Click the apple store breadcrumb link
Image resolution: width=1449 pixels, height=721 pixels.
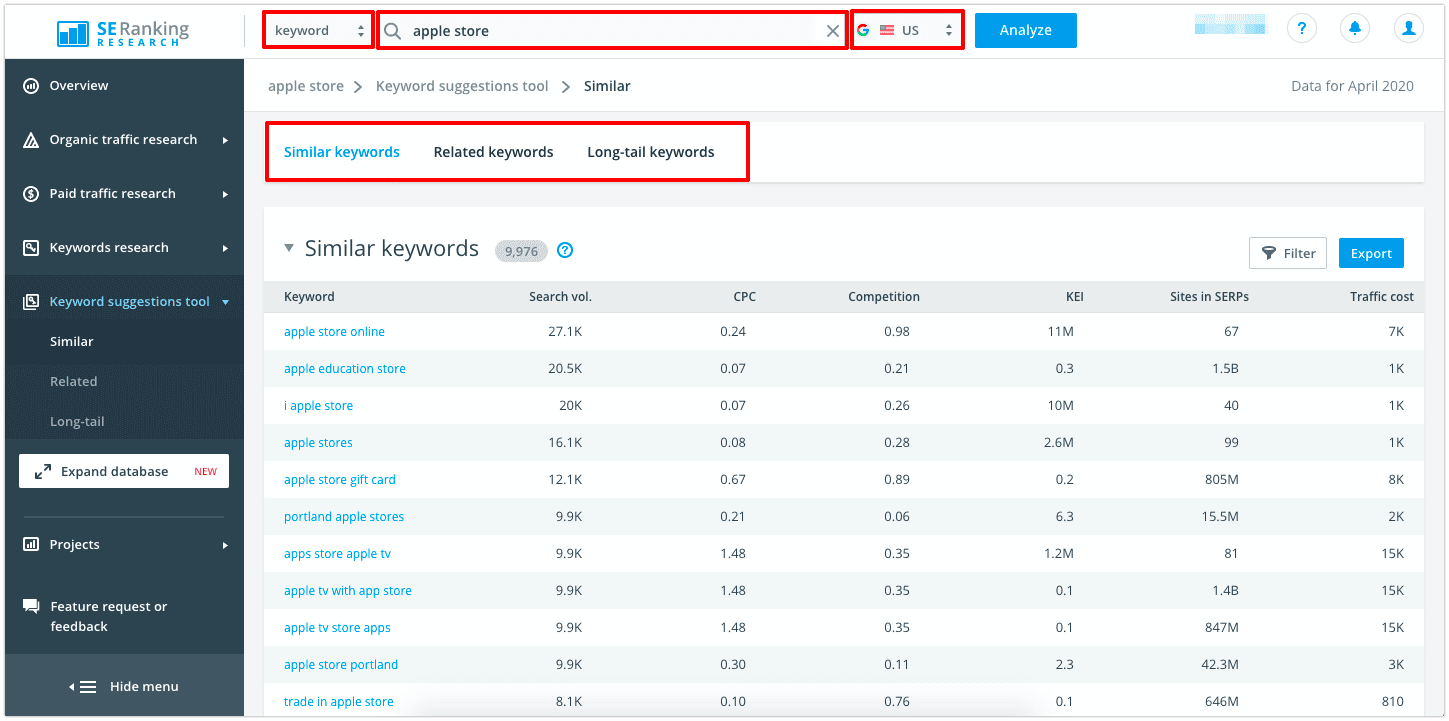[x=306, y=86]
